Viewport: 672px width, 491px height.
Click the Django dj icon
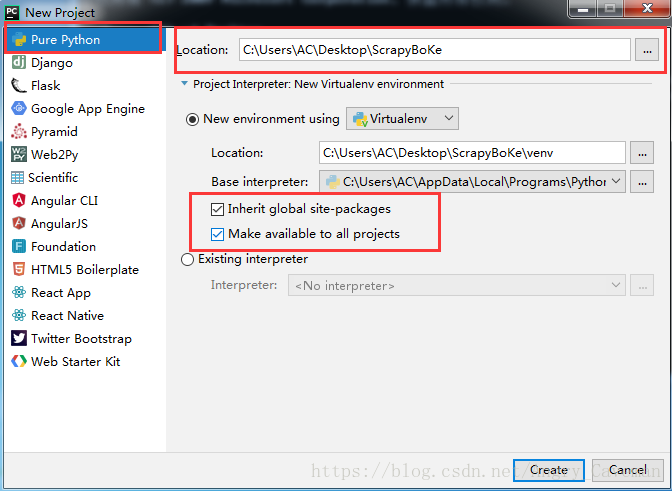tap(19, 63)
